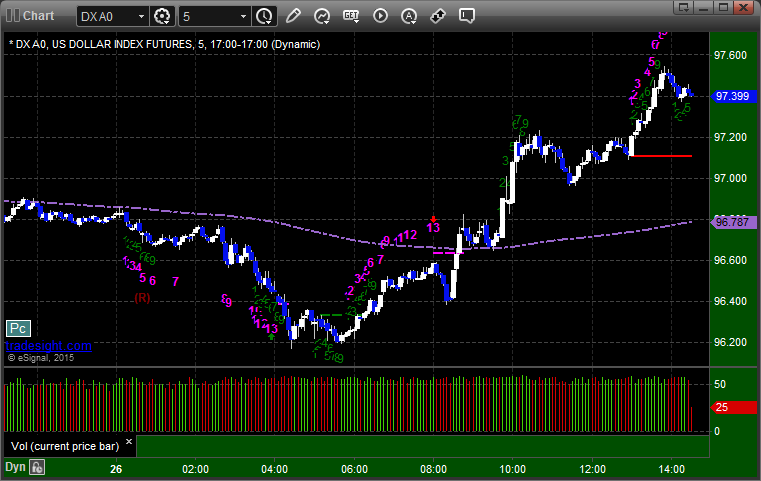Viewport: 761px width, 481px height.
Task: Select the red horizontal support line
Action: 662,156
